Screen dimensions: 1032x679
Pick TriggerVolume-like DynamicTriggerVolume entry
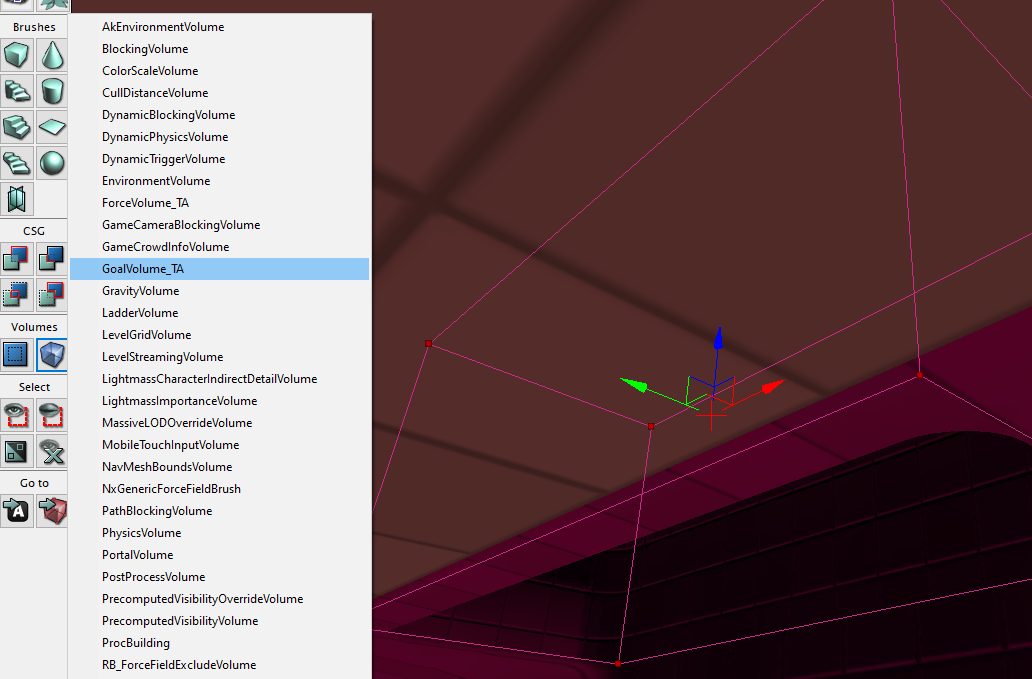tap(163, 159)
